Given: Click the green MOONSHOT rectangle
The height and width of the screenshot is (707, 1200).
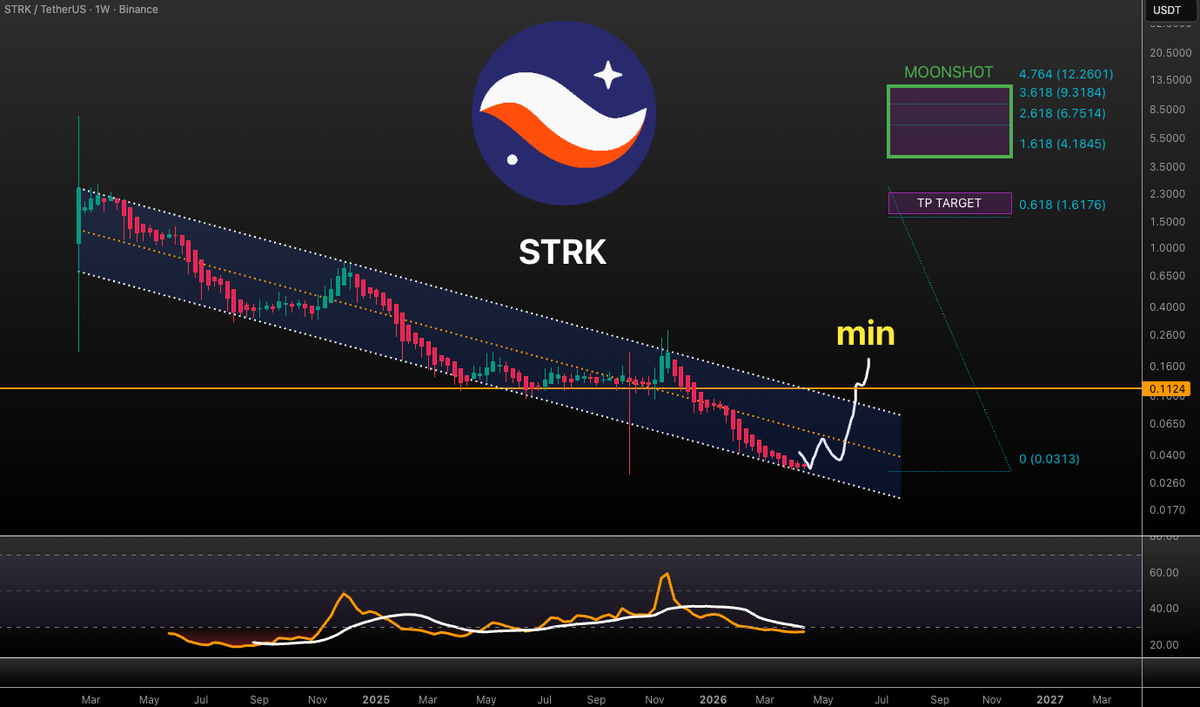Looking at the screenshot, I should (x=949, y=121).
